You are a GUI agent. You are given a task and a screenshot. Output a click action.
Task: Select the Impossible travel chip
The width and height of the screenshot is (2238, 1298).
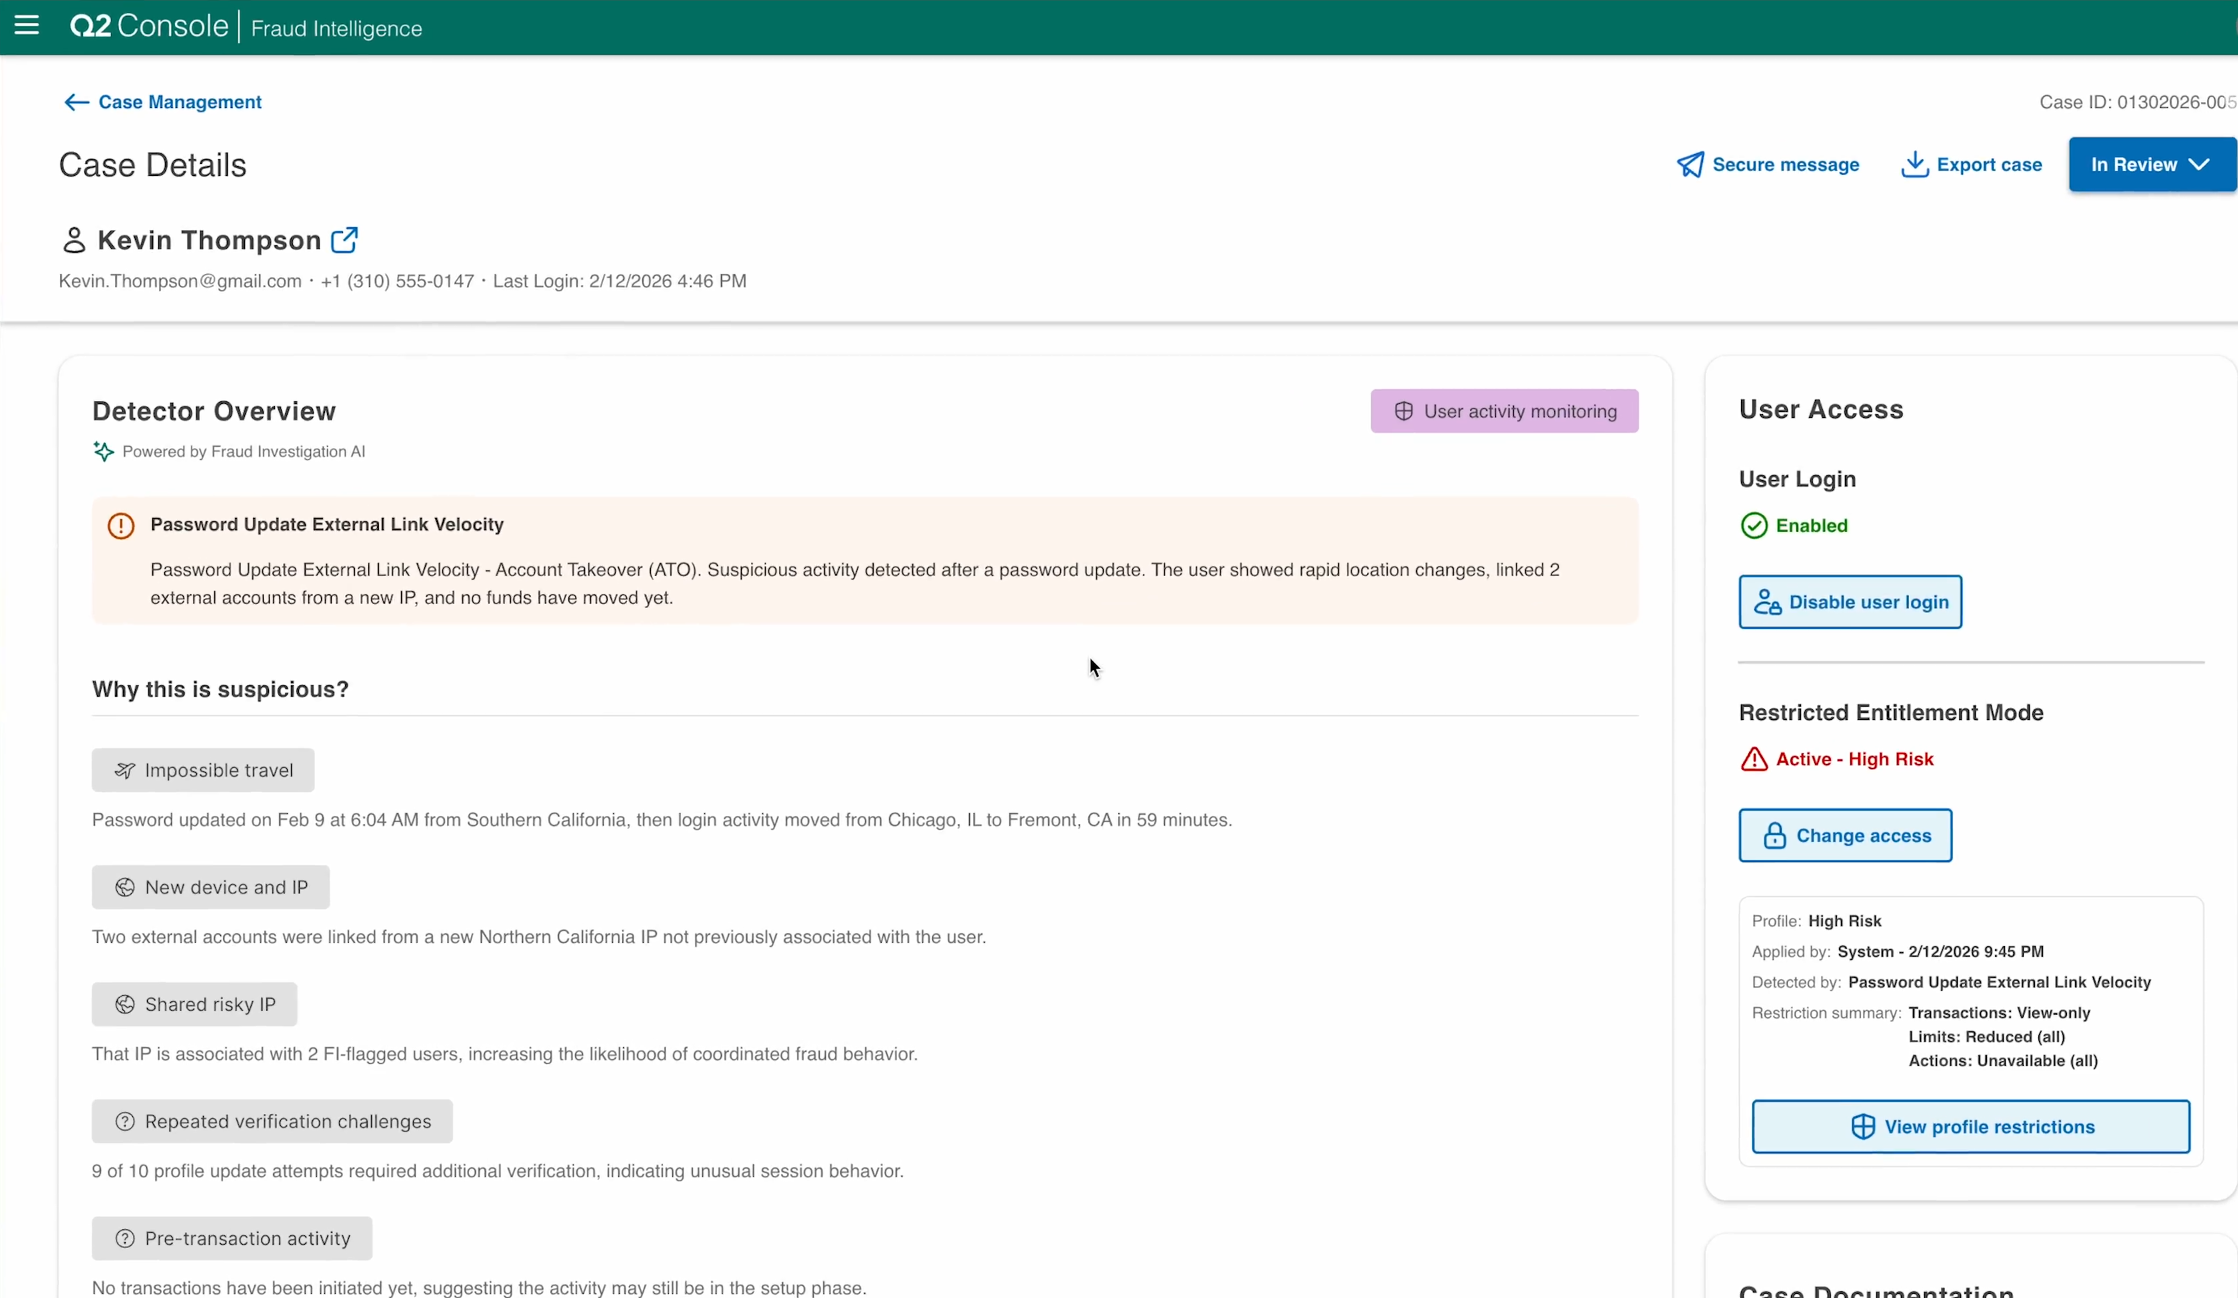(203, 770)
